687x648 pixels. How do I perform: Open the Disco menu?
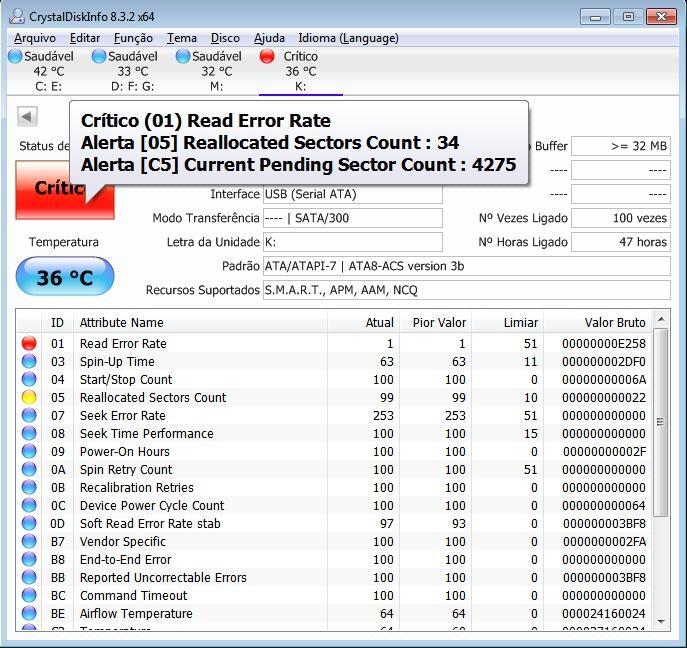[x=225, y=38]
